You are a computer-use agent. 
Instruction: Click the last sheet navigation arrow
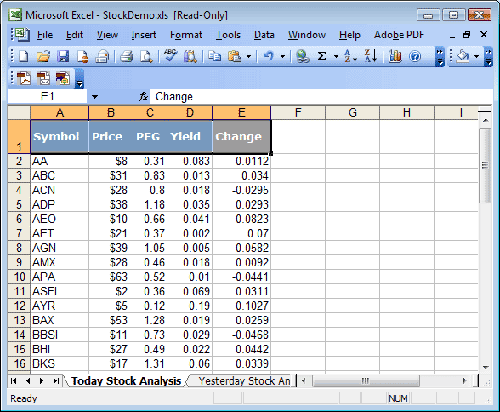pyautogui.click(x=56, y=381)
